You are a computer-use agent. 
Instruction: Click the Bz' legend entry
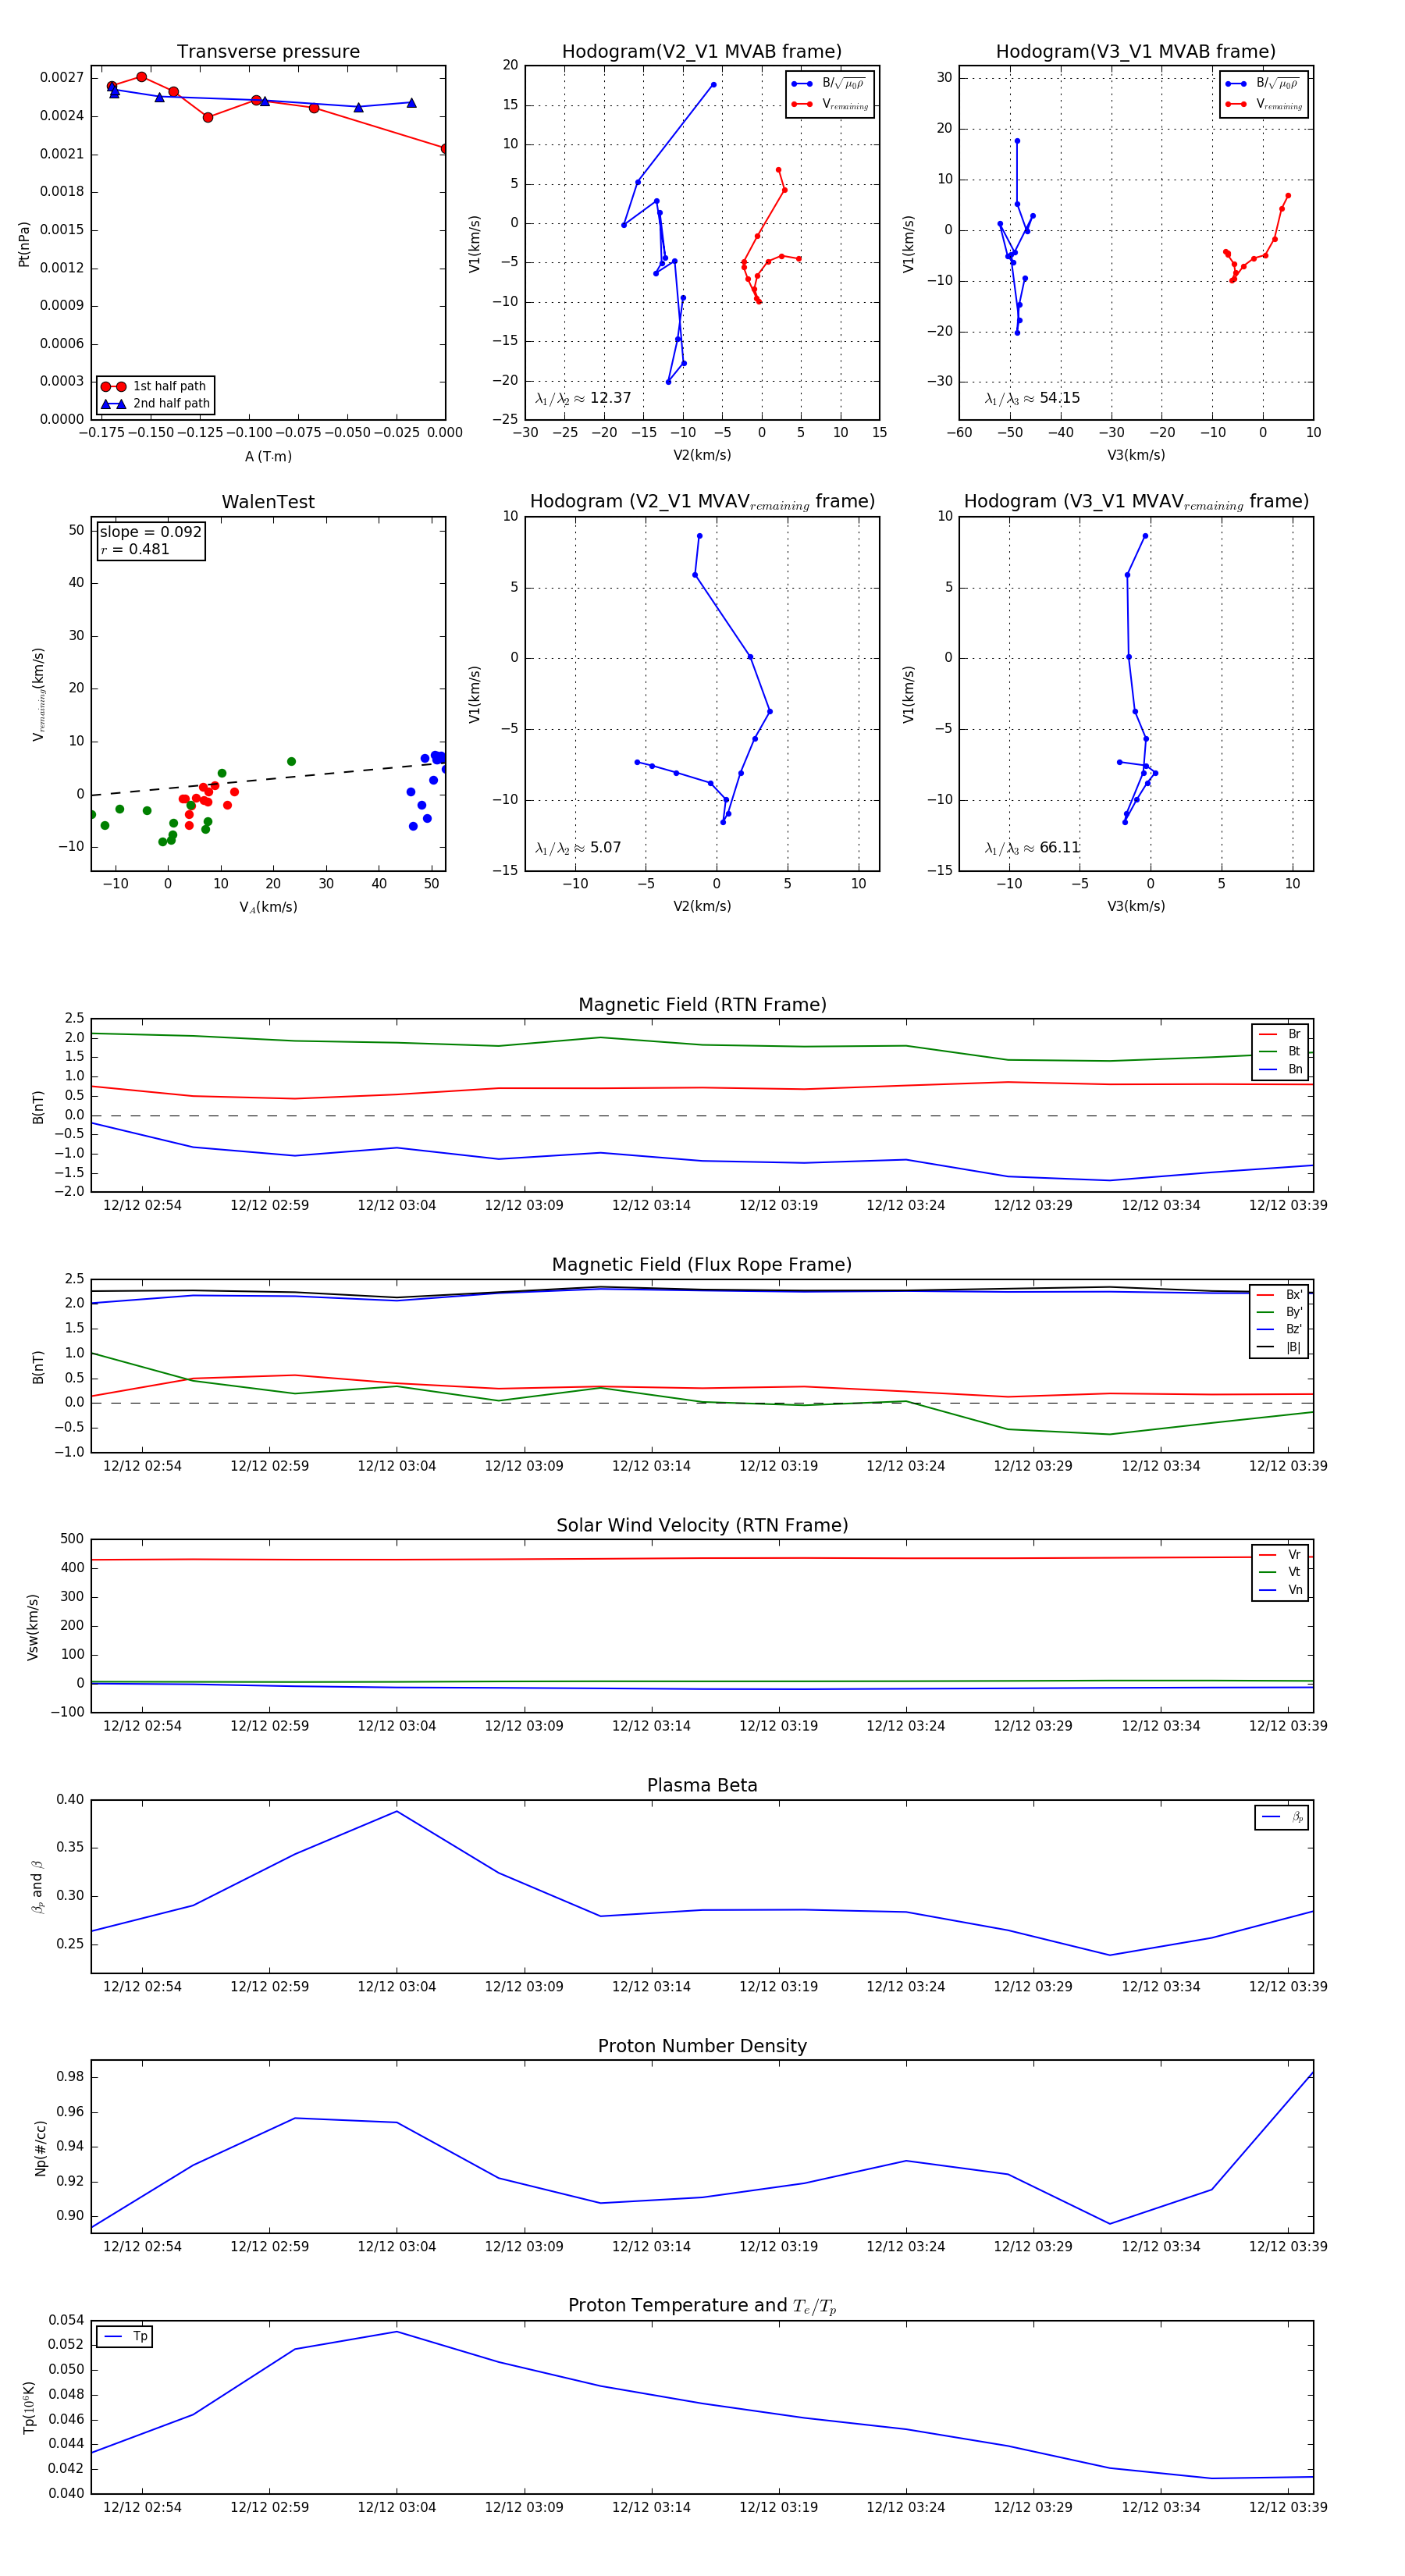pyautogui.click(x=1281, y=1329)
